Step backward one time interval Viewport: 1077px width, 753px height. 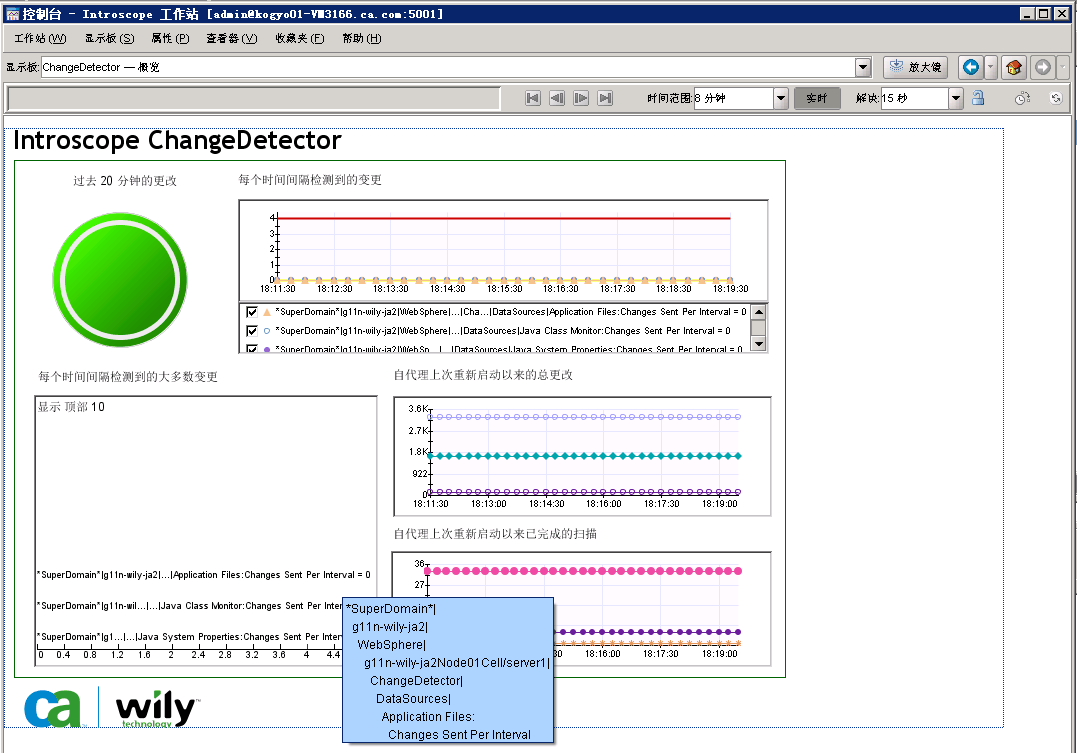point(557,98)
